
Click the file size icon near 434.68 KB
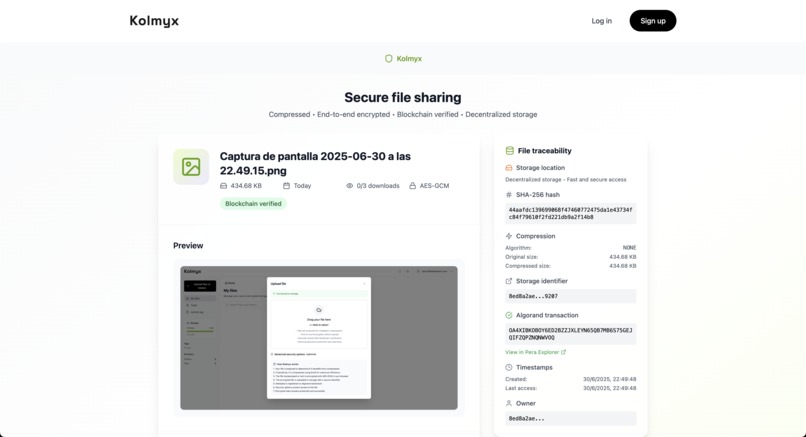[x=224, y=186]
